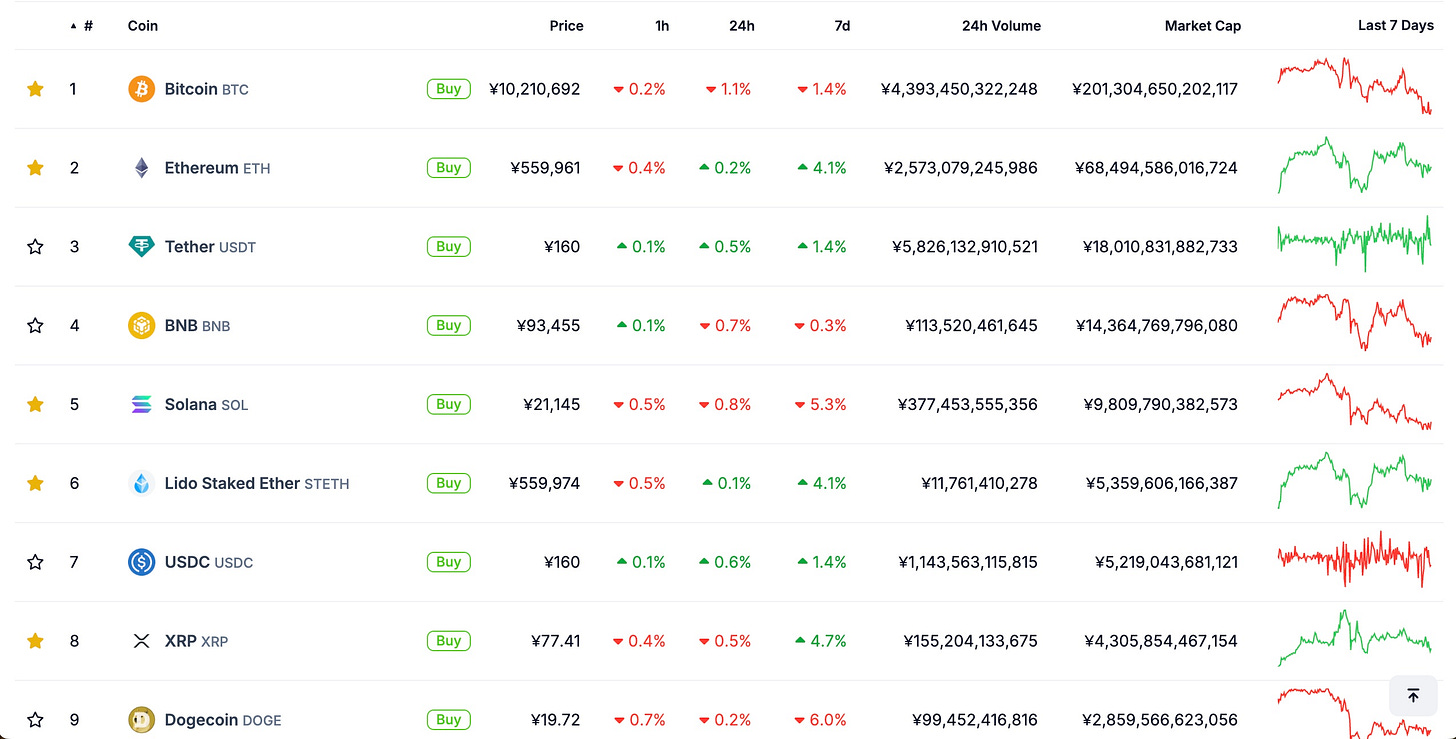Screen dimensions: 1456x739
Task: Sort by 24h change header
Action: pos(742,26)
